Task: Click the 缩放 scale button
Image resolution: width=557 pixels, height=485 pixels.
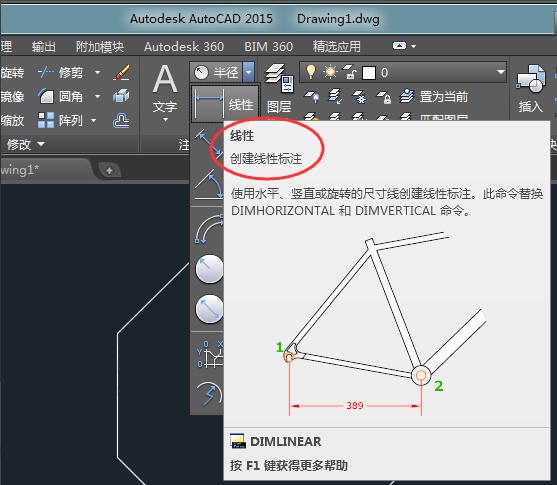Action: pyautogui.click(x=12, y=120)
